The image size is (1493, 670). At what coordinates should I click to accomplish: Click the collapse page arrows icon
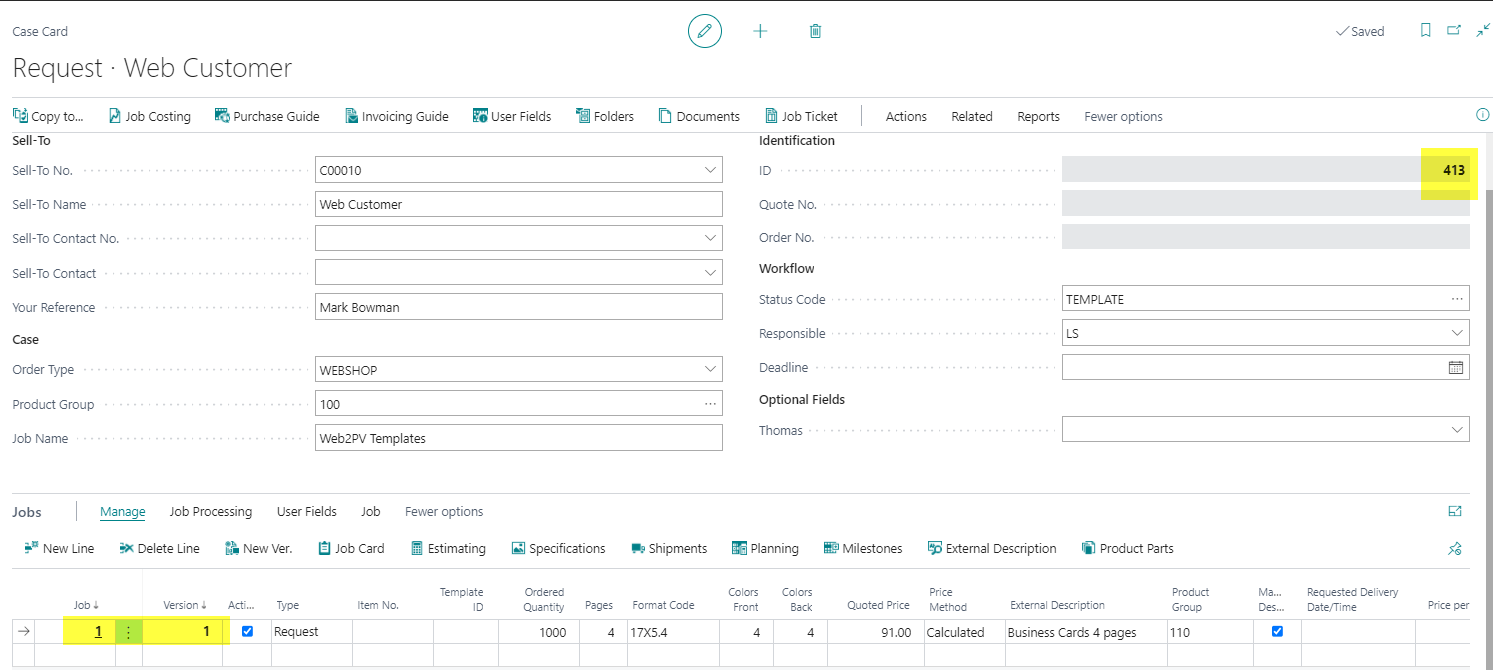click(1482, 31)
